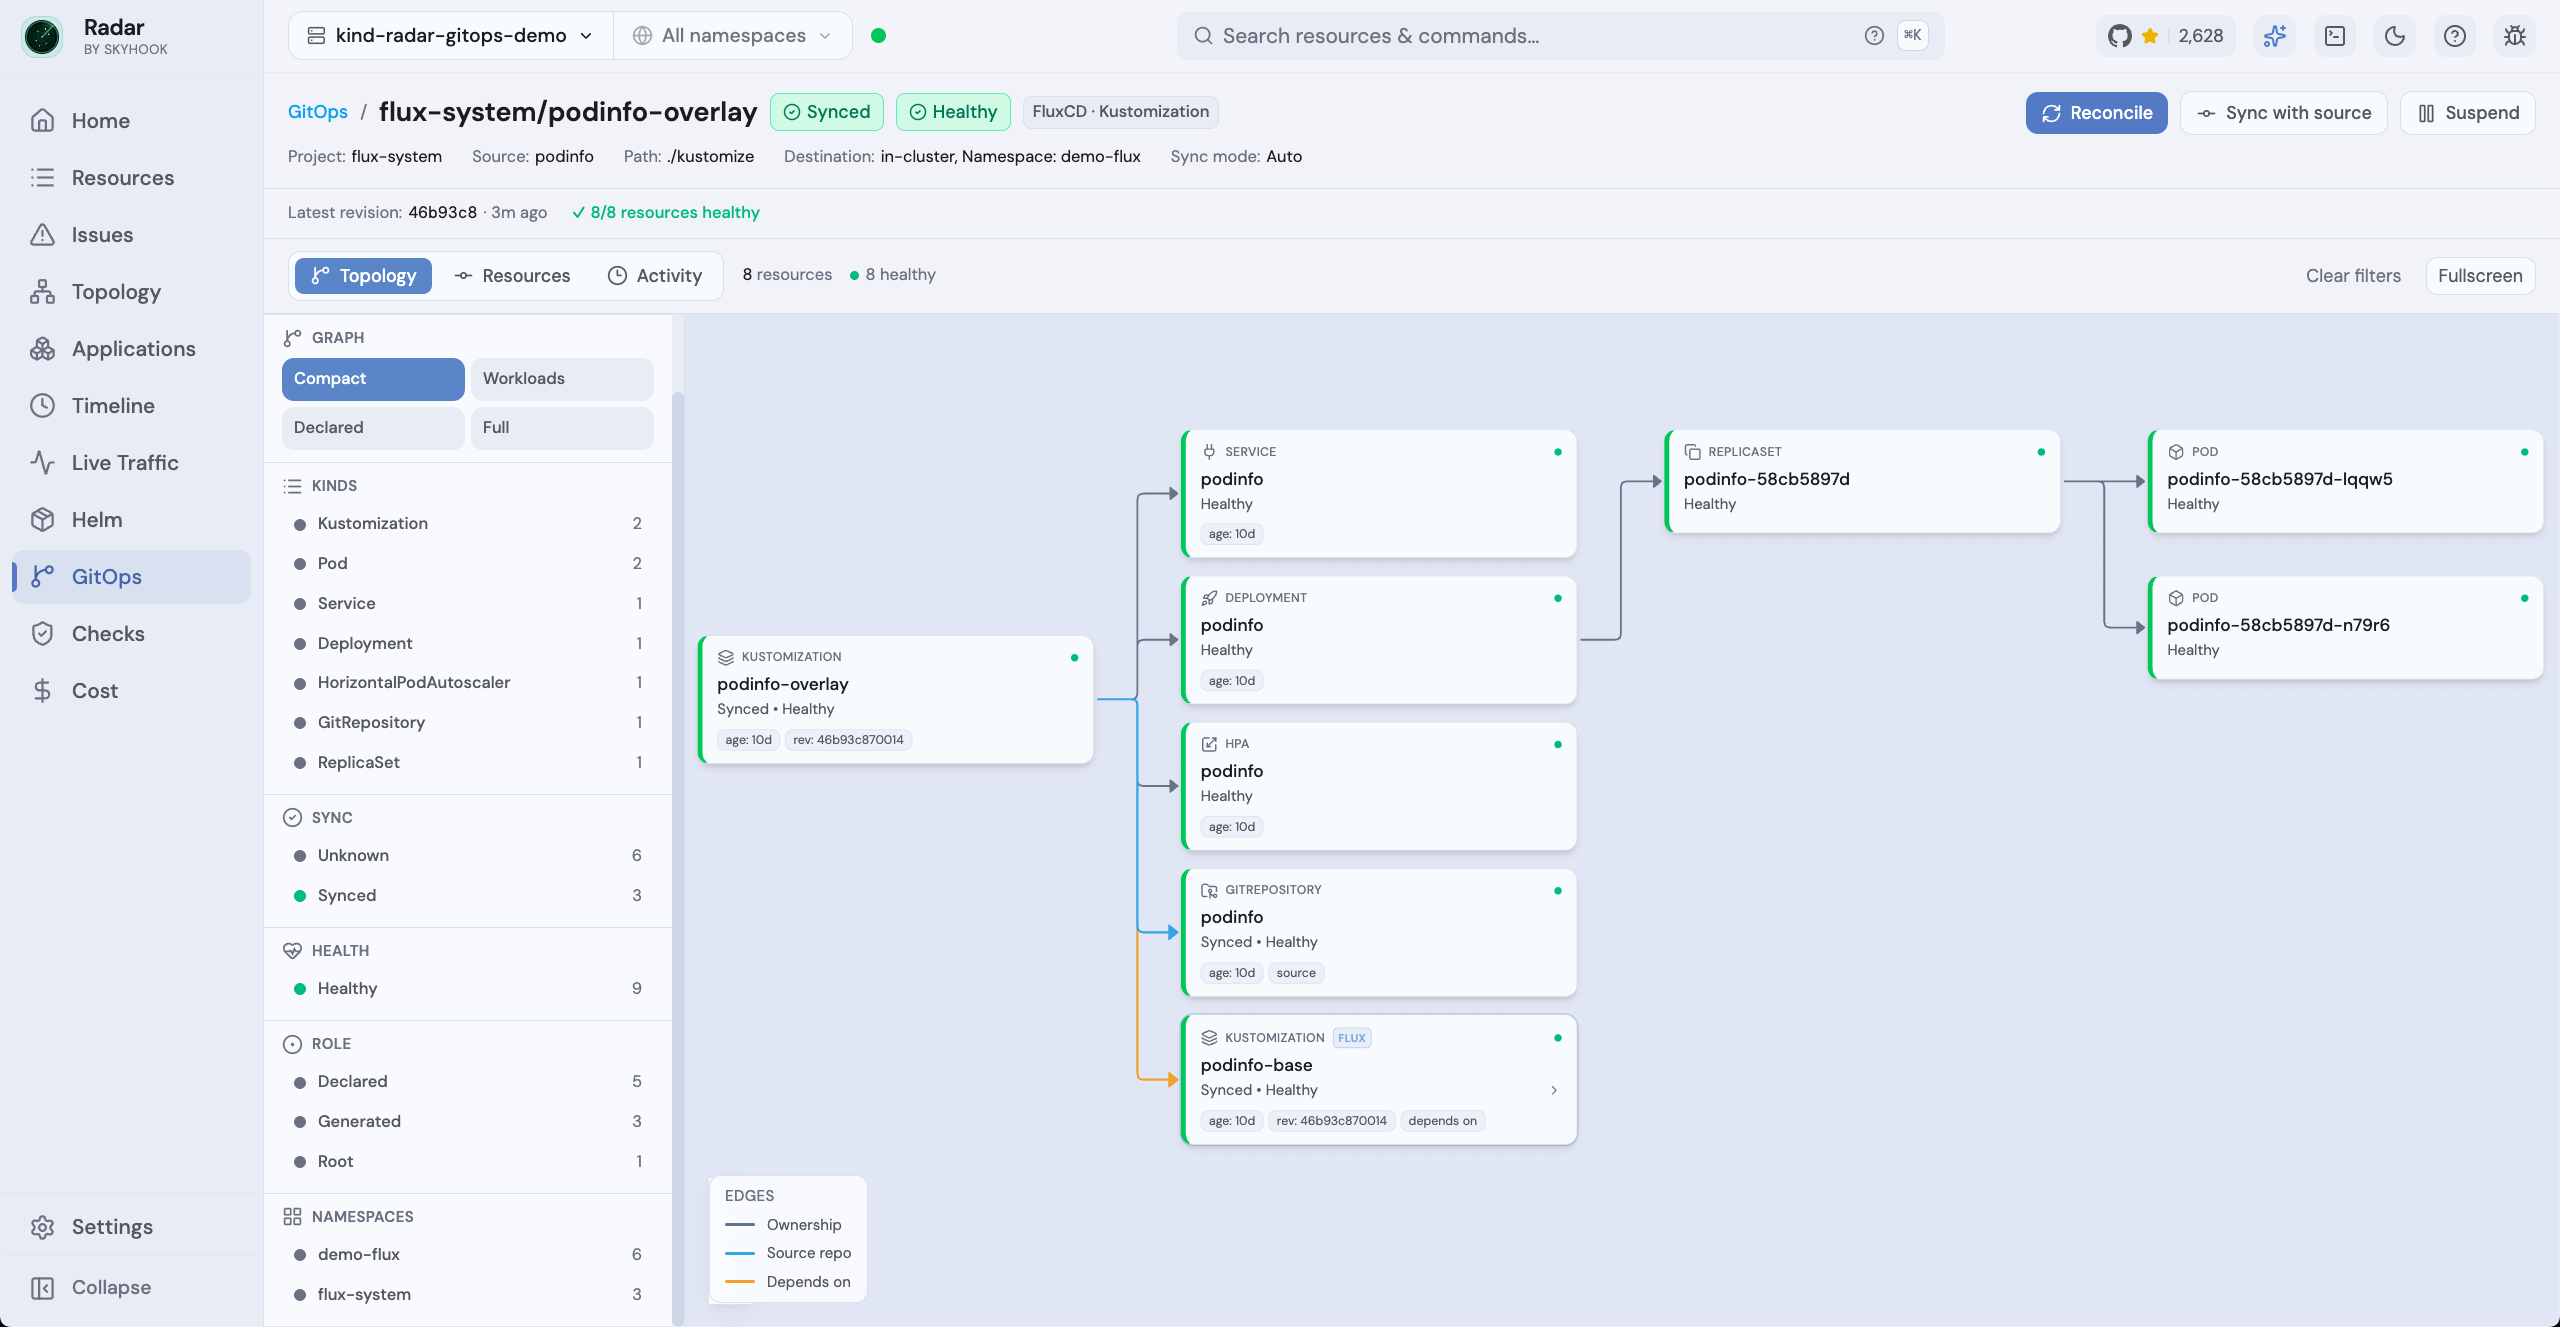Open Checks in the sidebar

tap(131, 634)
